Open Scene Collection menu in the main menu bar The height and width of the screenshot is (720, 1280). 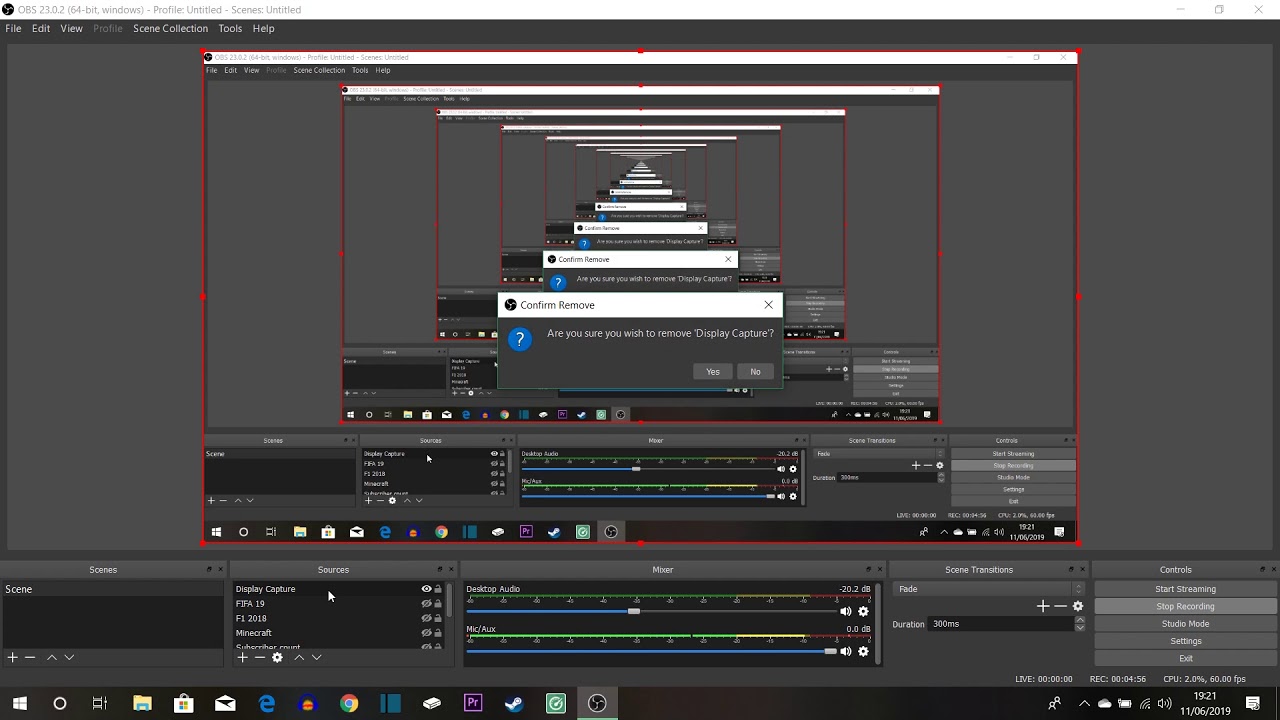(x=171, y=28)
